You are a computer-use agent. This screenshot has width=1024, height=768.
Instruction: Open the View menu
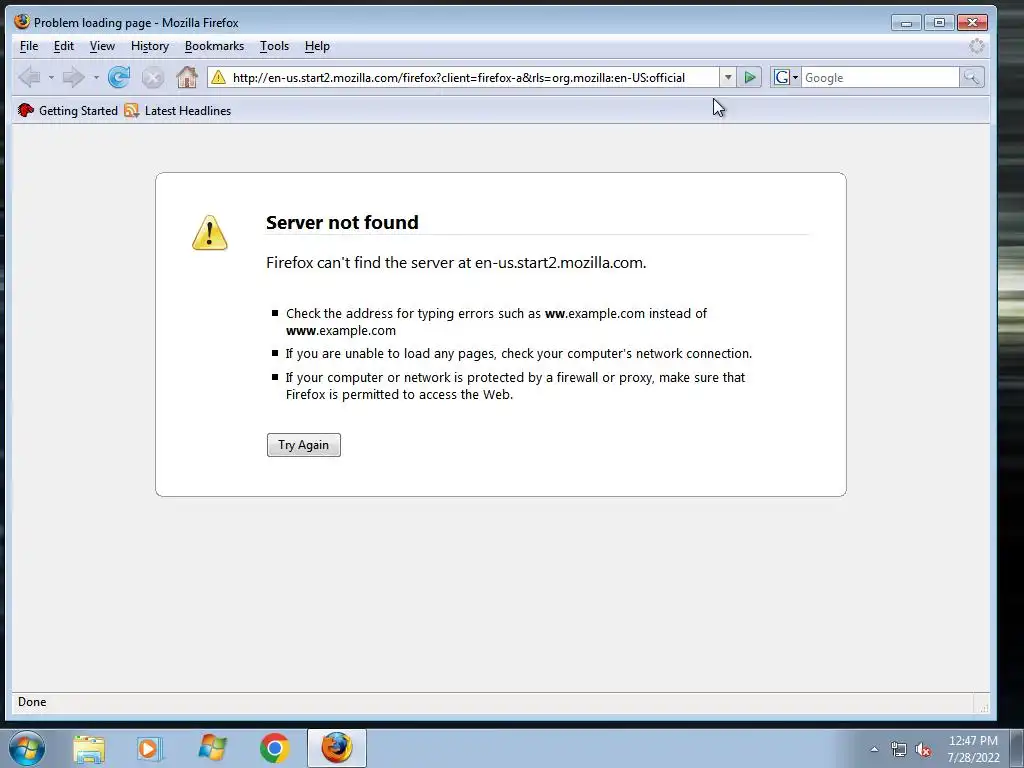[x=102, y=46]
